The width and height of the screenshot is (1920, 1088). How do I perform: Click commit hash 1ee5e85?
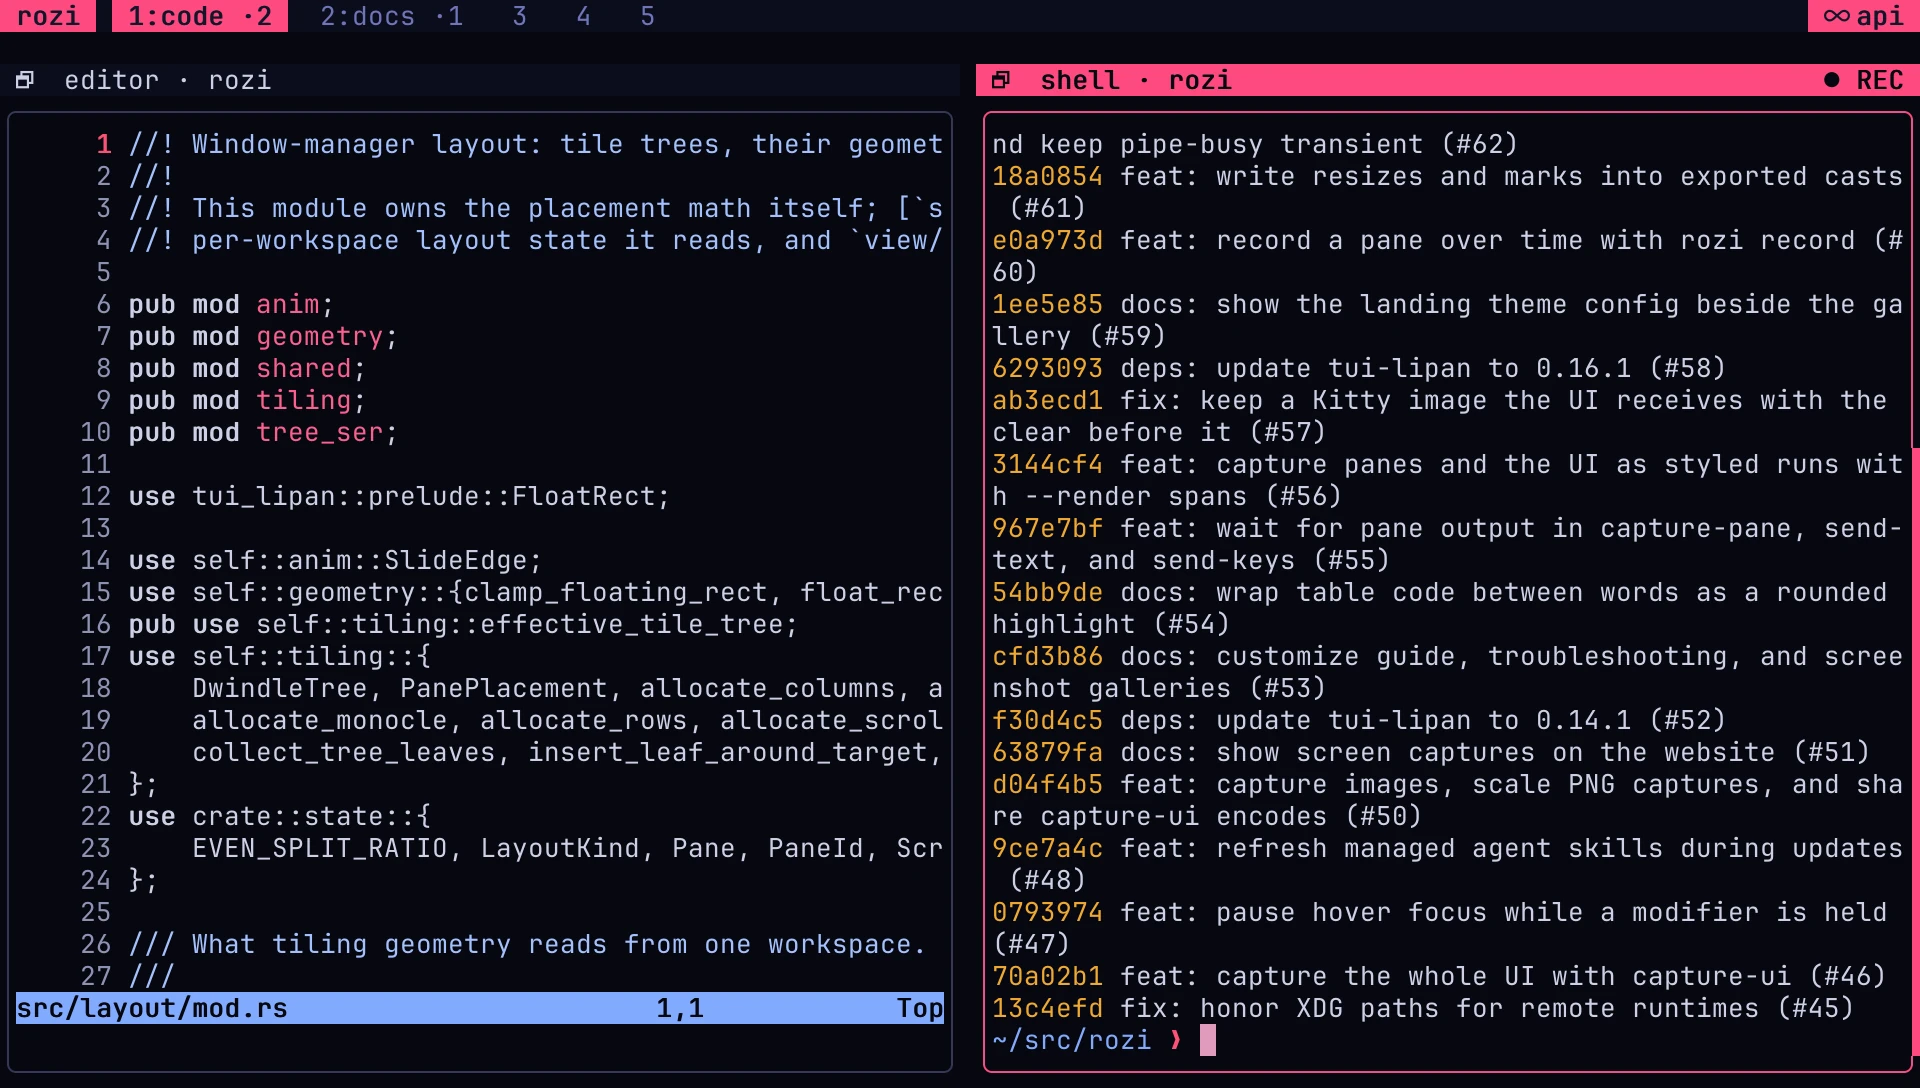click(1048, 304)
